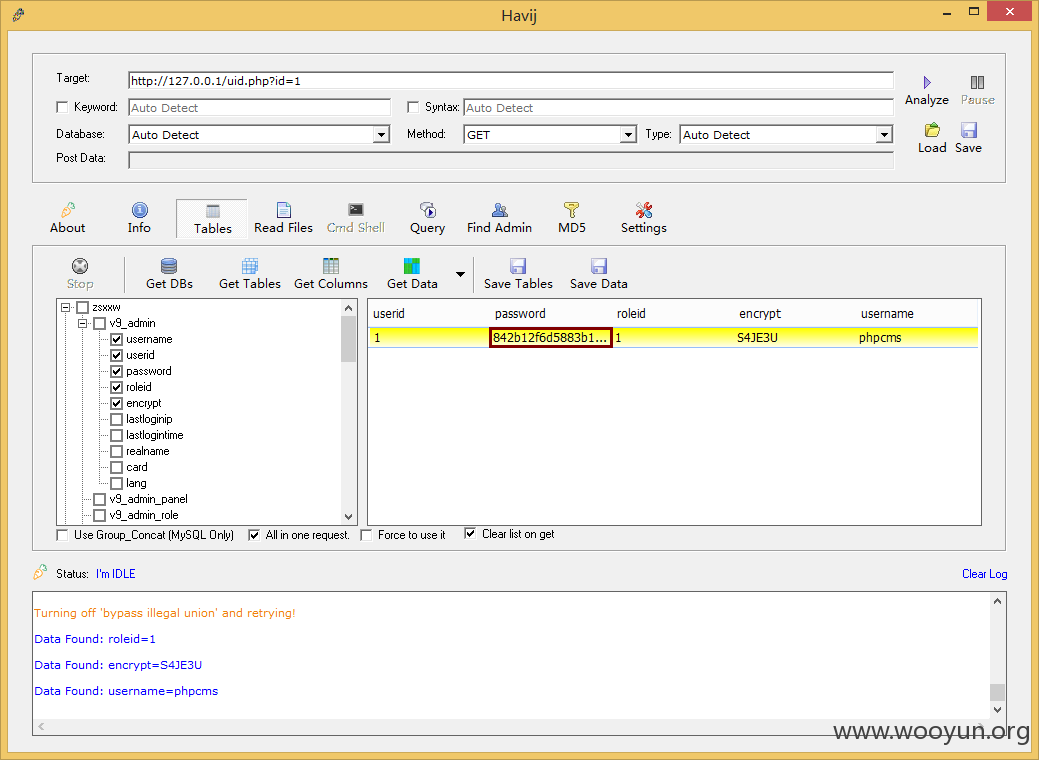
Task: Select the v9_admin table label
Action: 133,323
